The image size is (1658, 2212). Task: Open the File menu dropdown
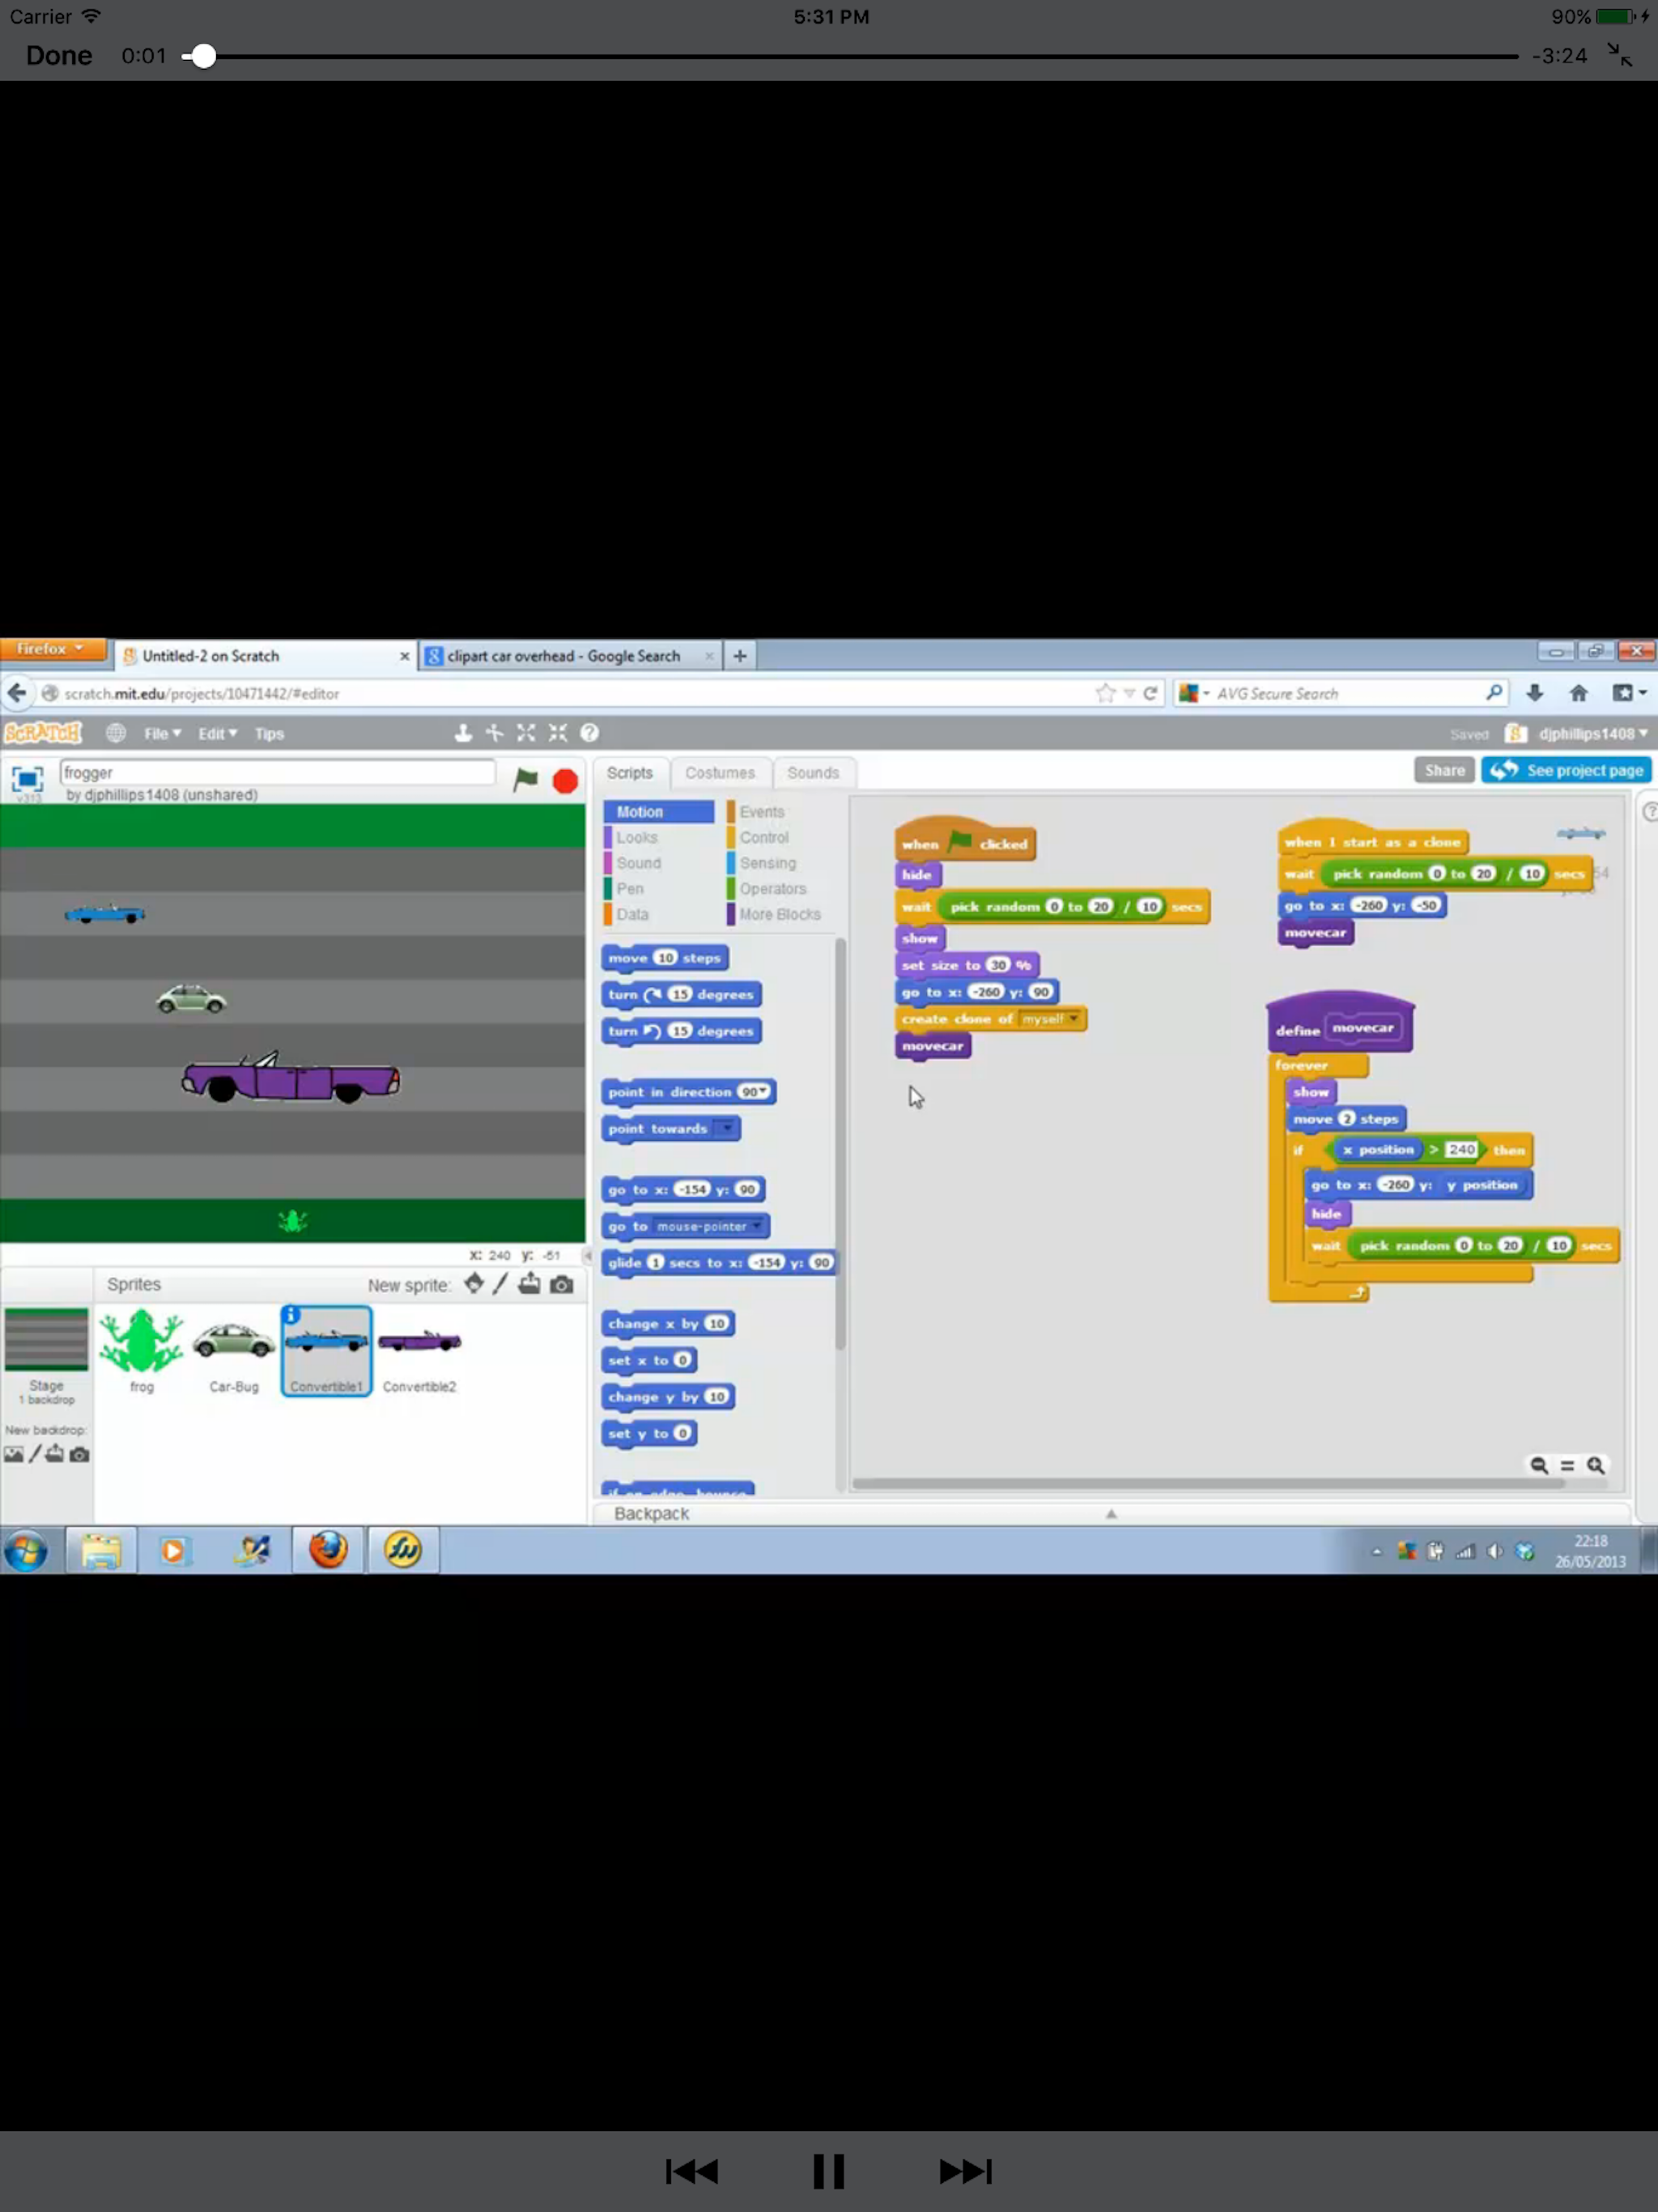tap(162, 733)
